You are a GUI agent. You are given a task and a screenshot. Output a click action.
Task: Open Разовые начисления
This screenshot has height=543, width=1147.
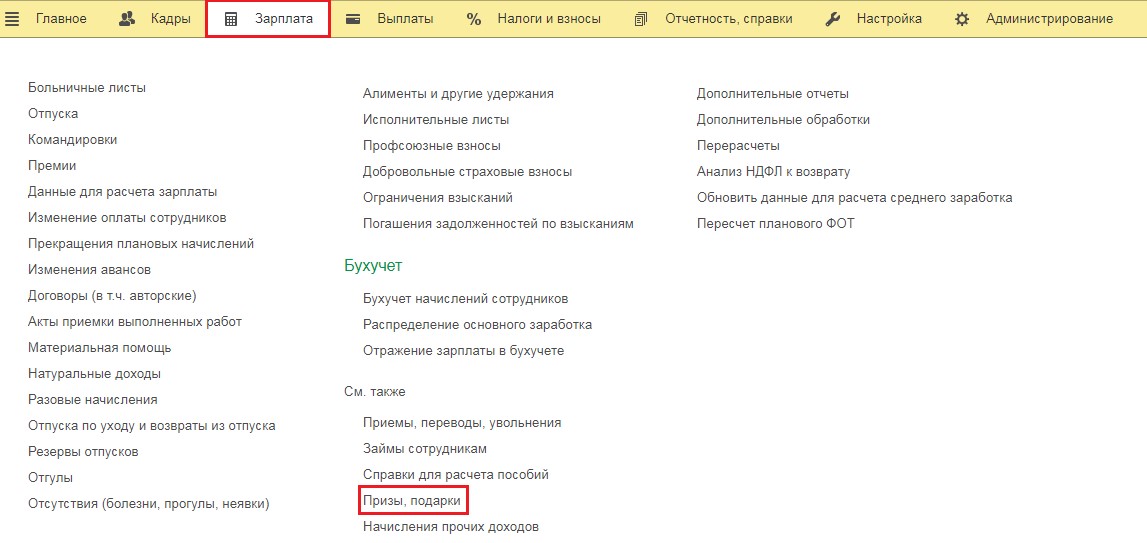pyautogui.click(x=92, y=400)
